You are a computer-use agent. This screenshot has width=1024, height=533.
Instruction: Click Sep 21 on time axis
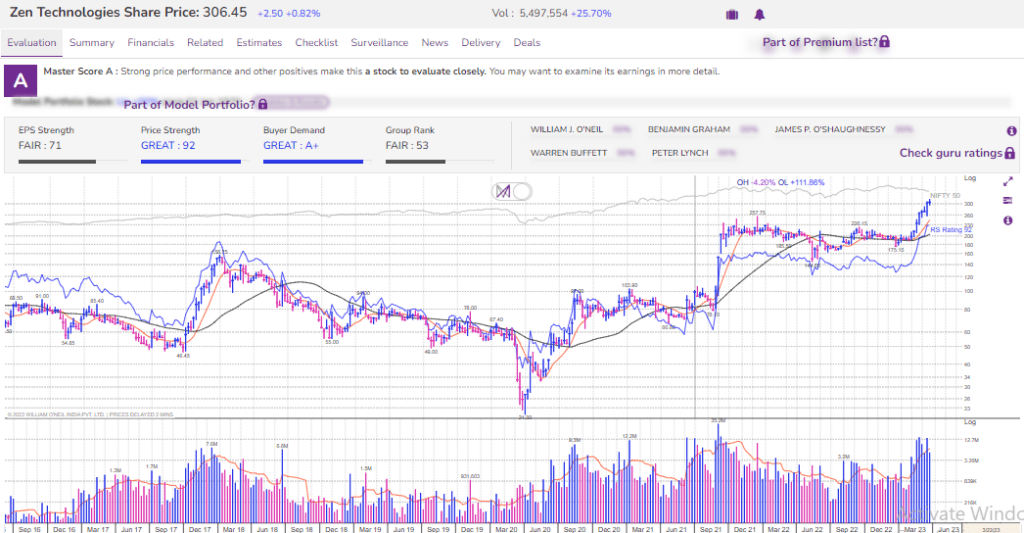[x=711, y=529]
